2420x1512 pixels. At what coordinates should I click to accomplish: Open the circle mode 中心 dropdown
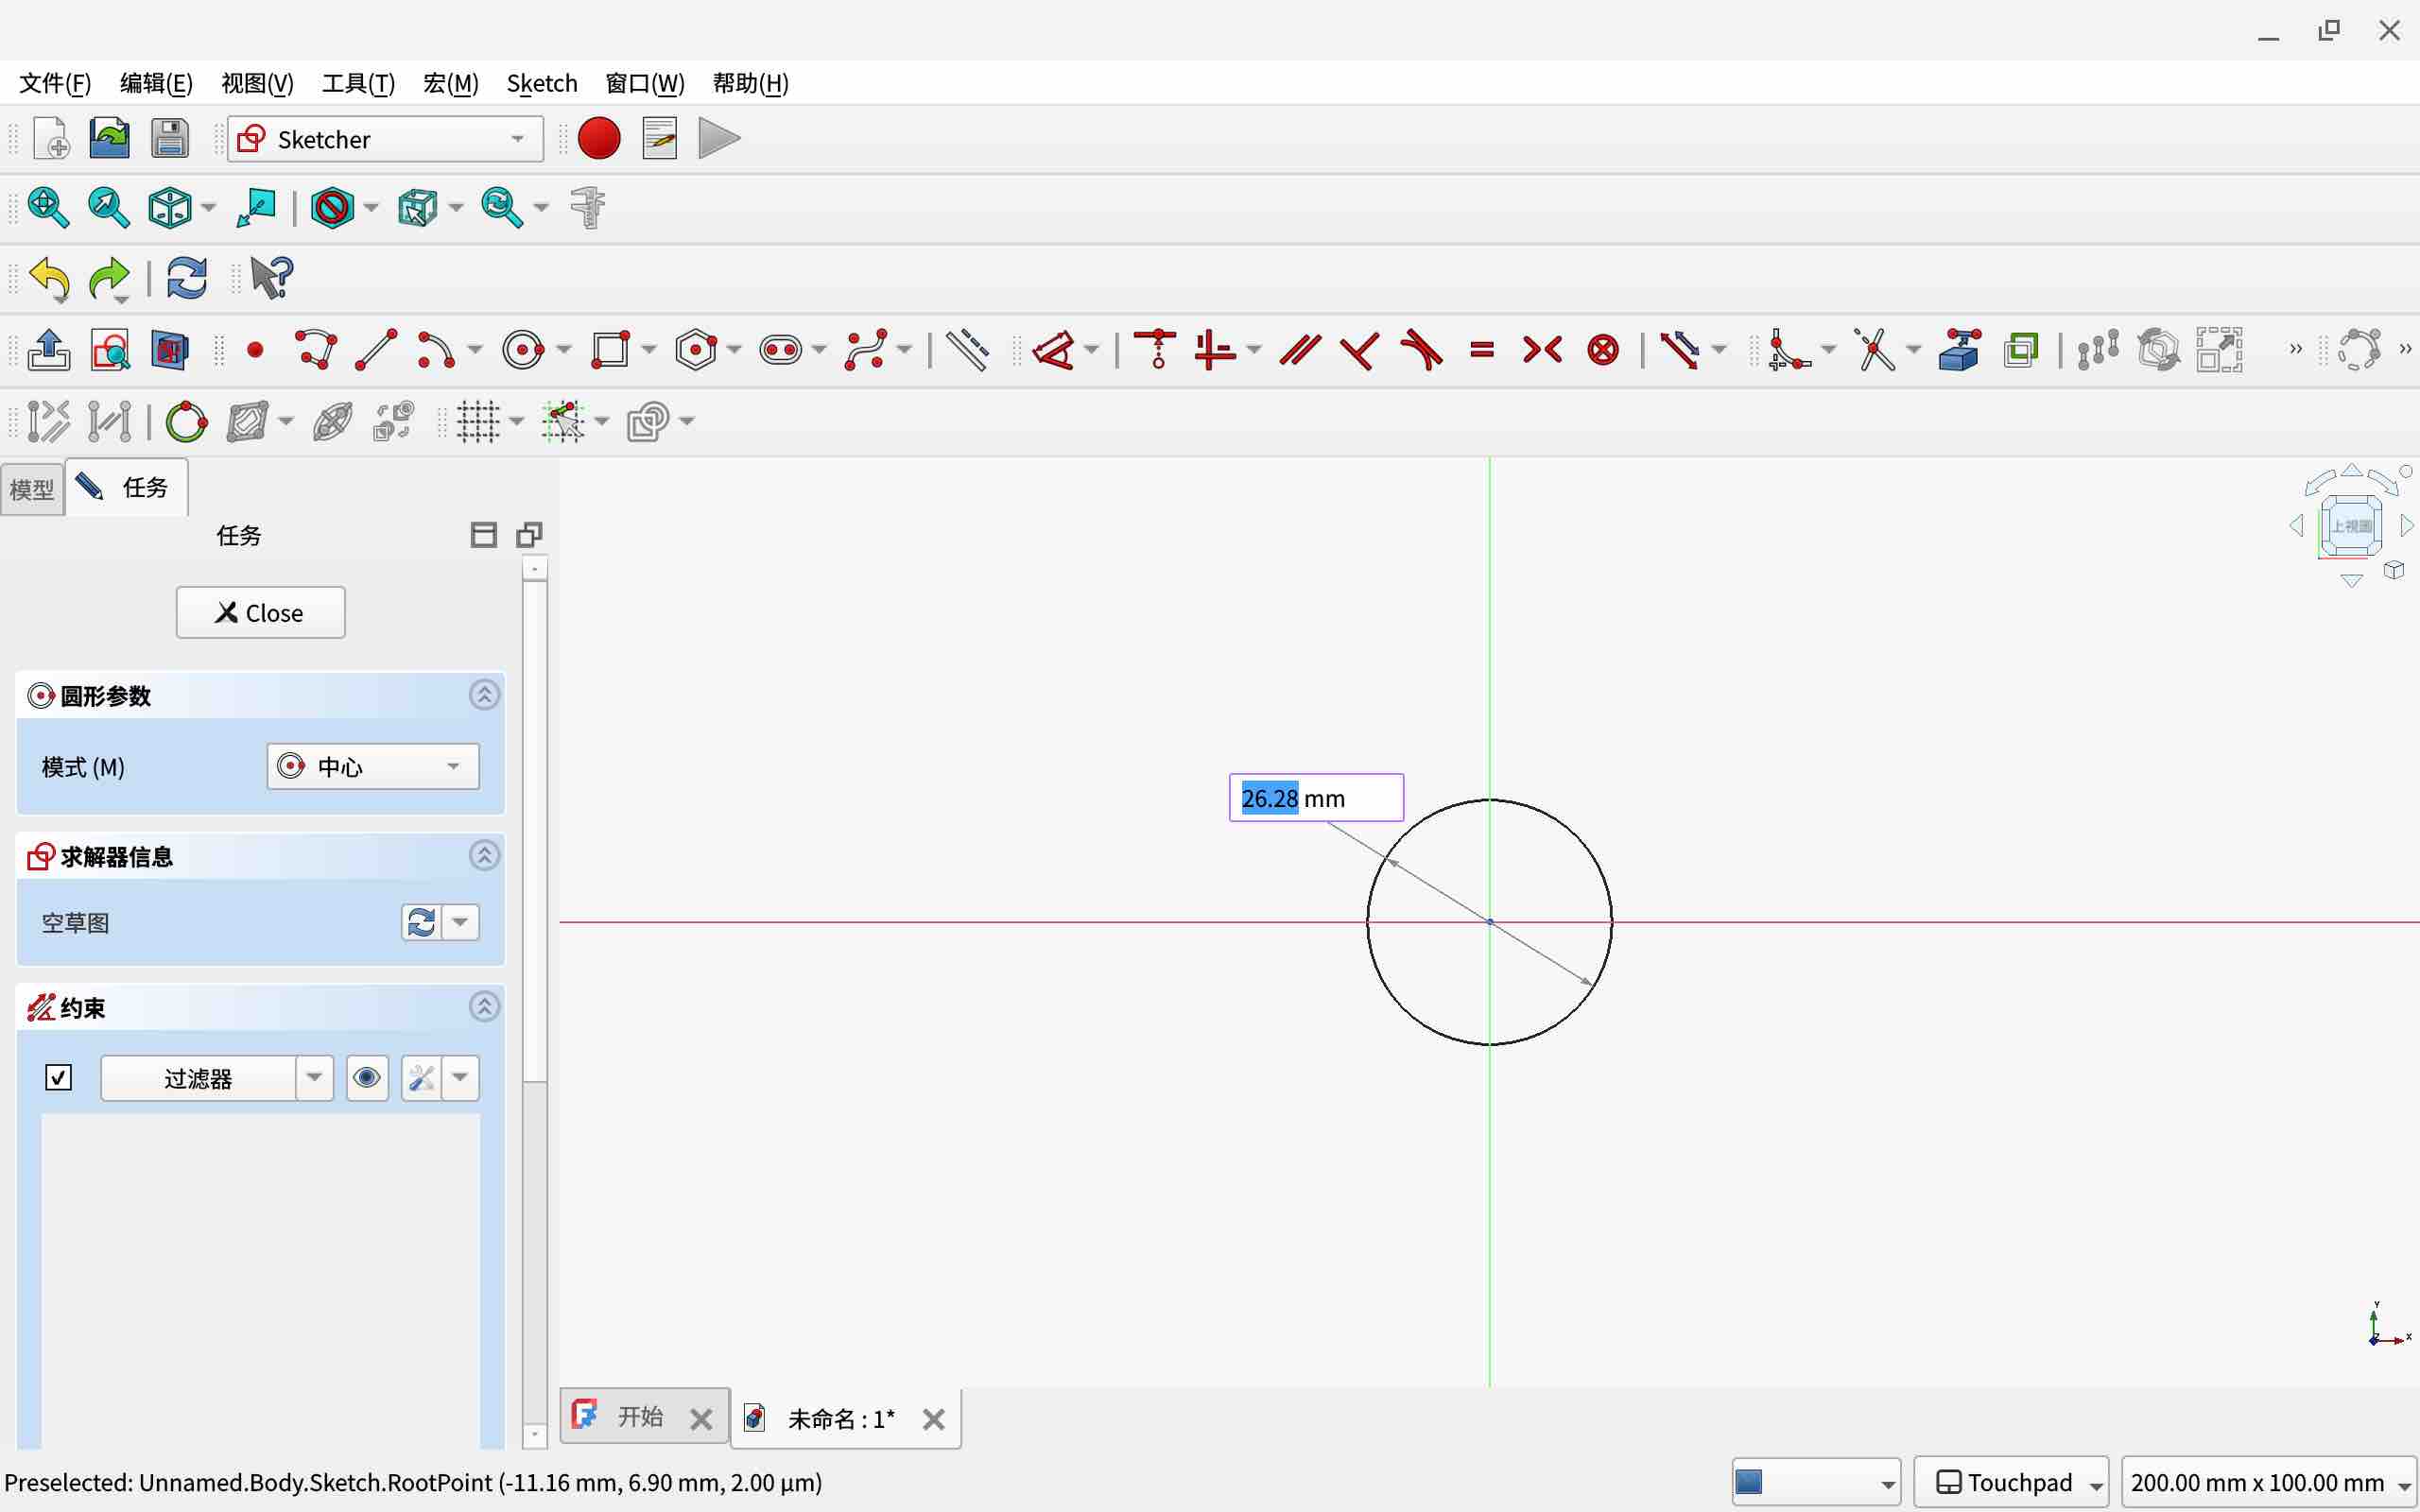coord(373,767)
